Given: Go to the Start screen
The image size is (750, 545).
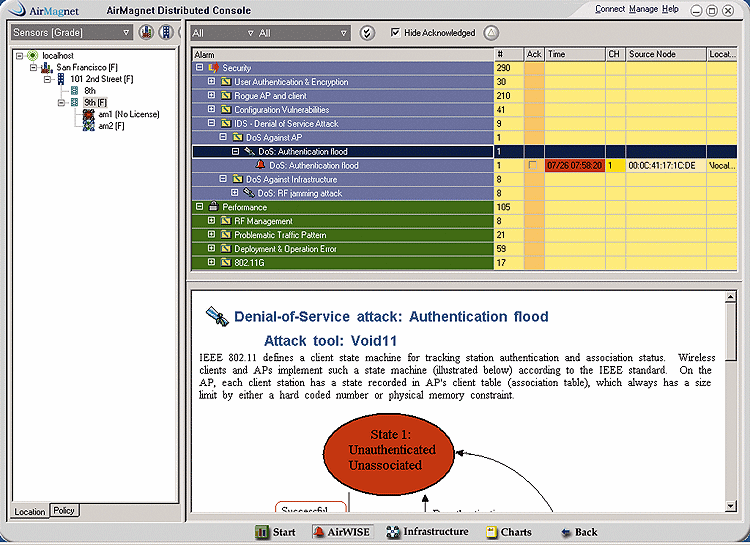Looking at the screenshot, I should 275,532.
